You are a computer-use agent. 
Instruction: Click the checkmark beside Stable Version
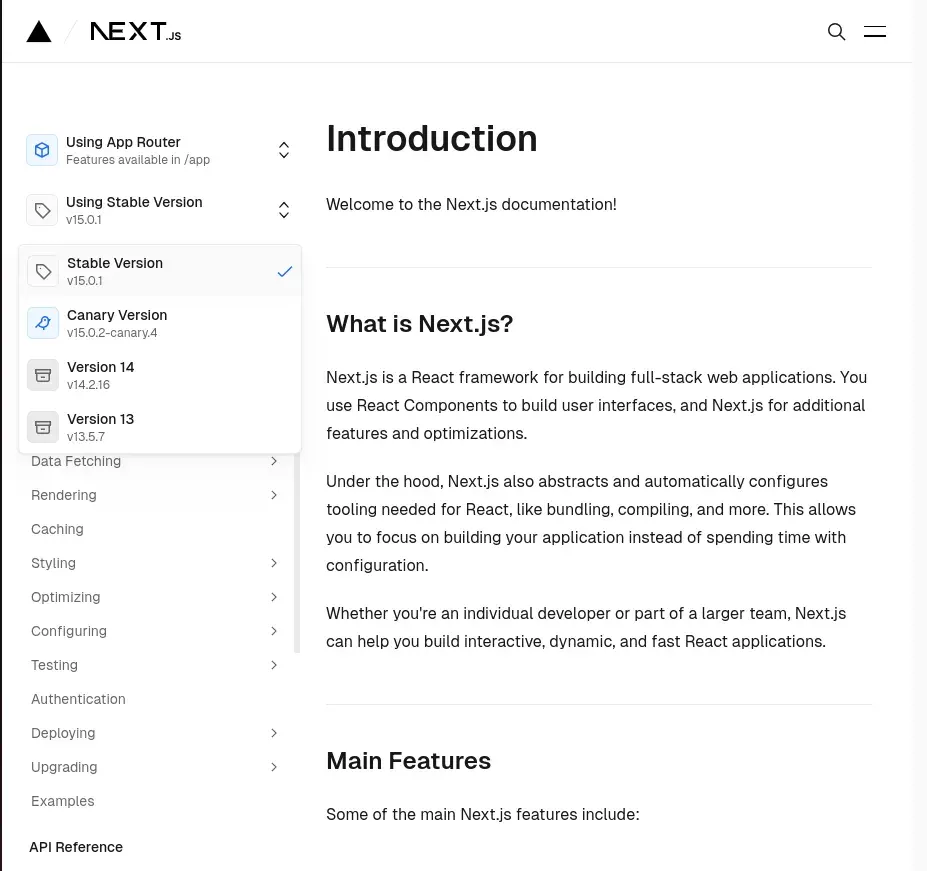285,270
